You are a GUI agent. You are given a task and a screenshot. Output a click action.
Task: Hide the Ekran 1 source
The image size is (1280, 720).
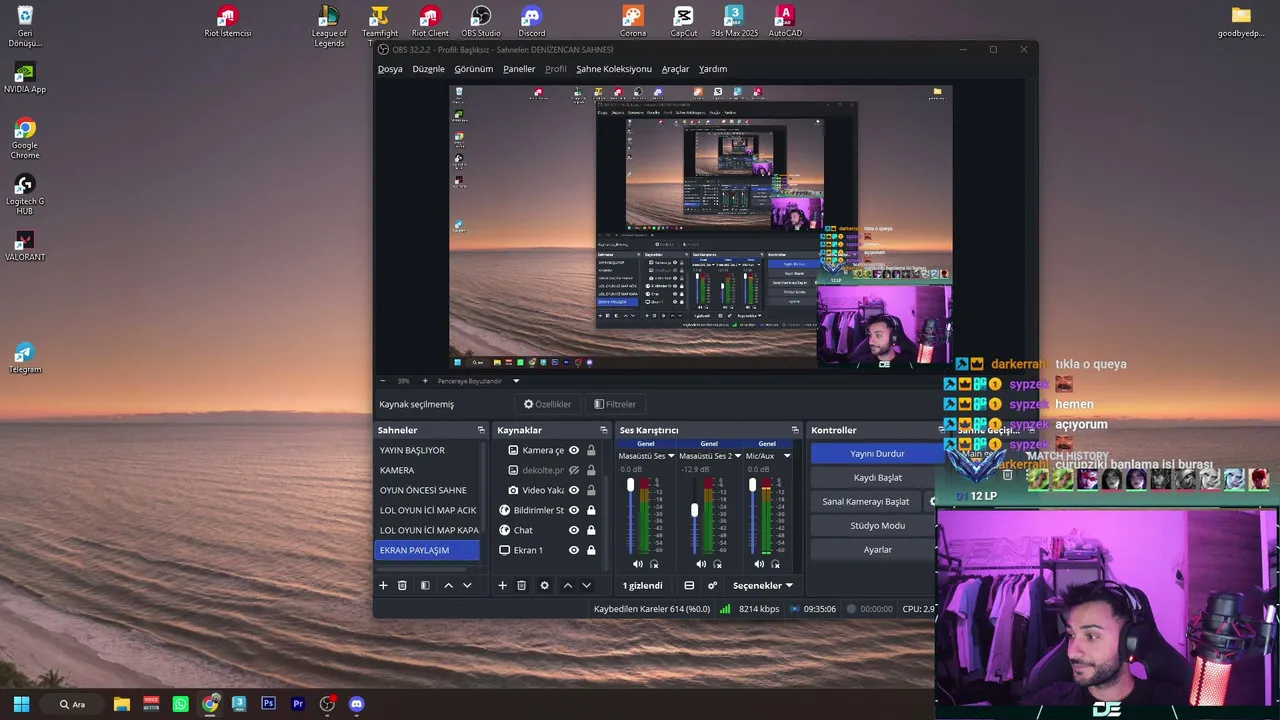click(x=574, y=550)
